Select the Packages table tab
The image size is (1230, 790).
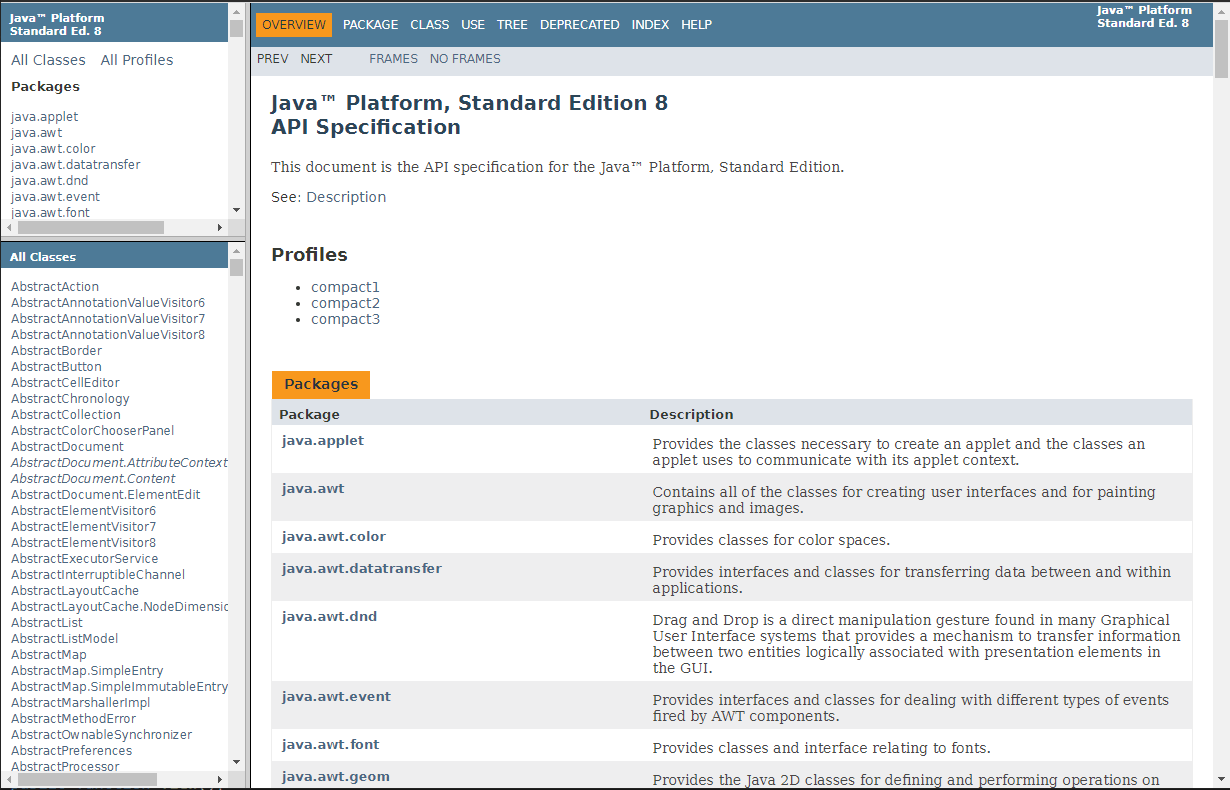click(321, 384)
